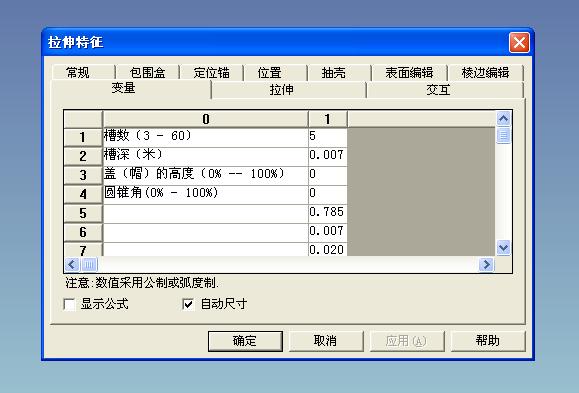
Task: Edit the 圆锥角 value 0
Action: 328,194
